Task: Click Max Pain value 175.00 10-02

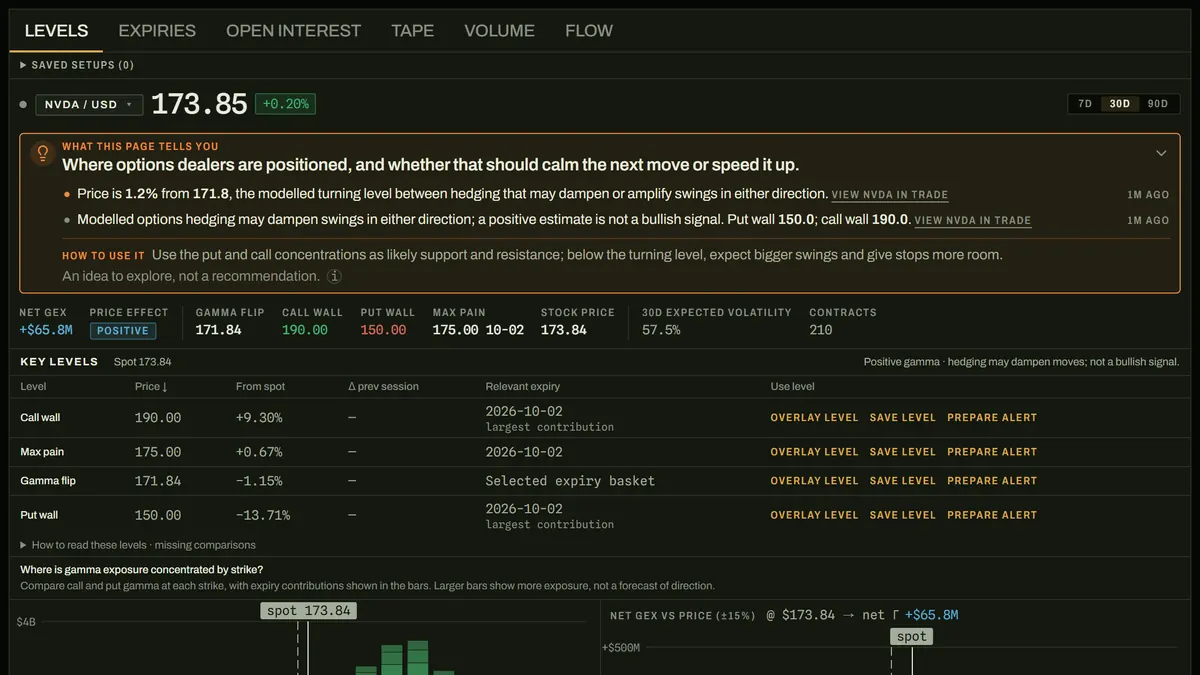Action: 478,330
